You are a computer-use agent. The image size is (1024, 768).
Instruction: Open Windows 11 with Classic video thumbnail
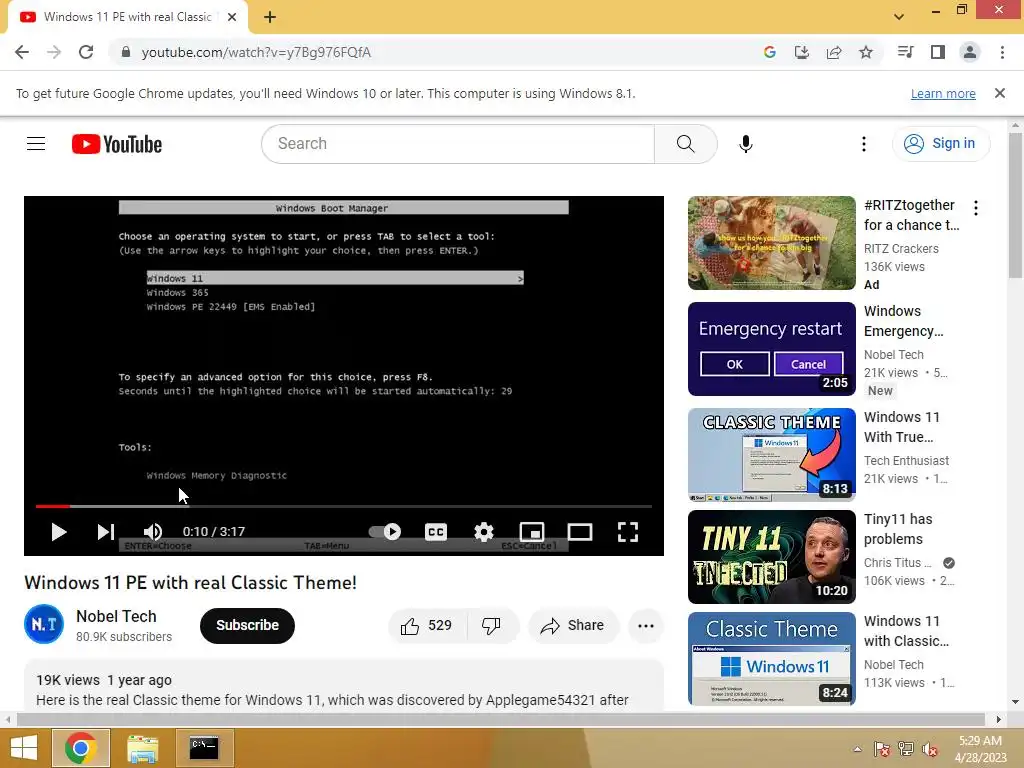point(771,659)
